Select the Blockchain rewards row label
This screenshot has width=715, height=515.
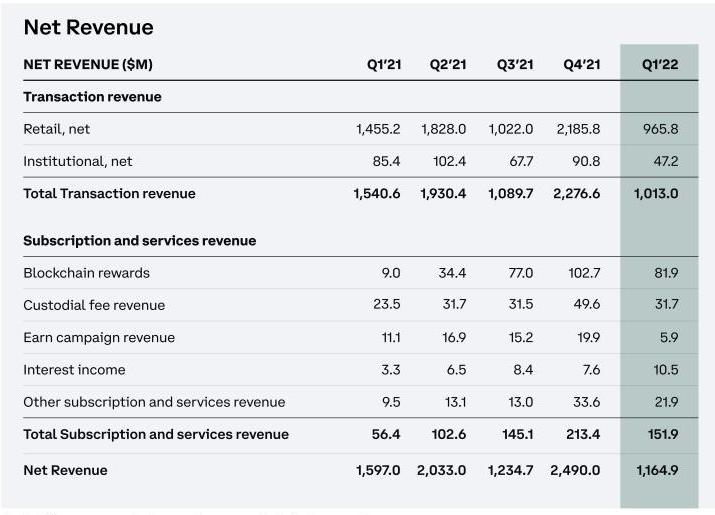(x=86, y=273)
